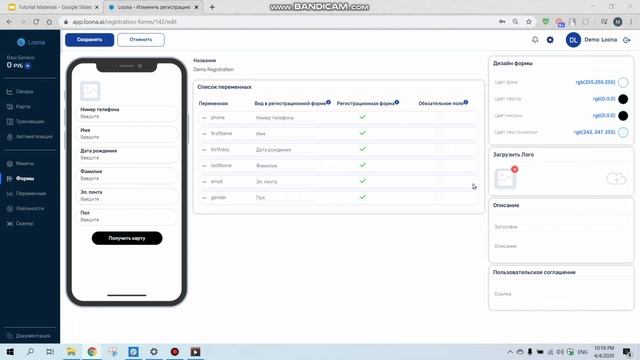Mark birthday as a required field

439,149
